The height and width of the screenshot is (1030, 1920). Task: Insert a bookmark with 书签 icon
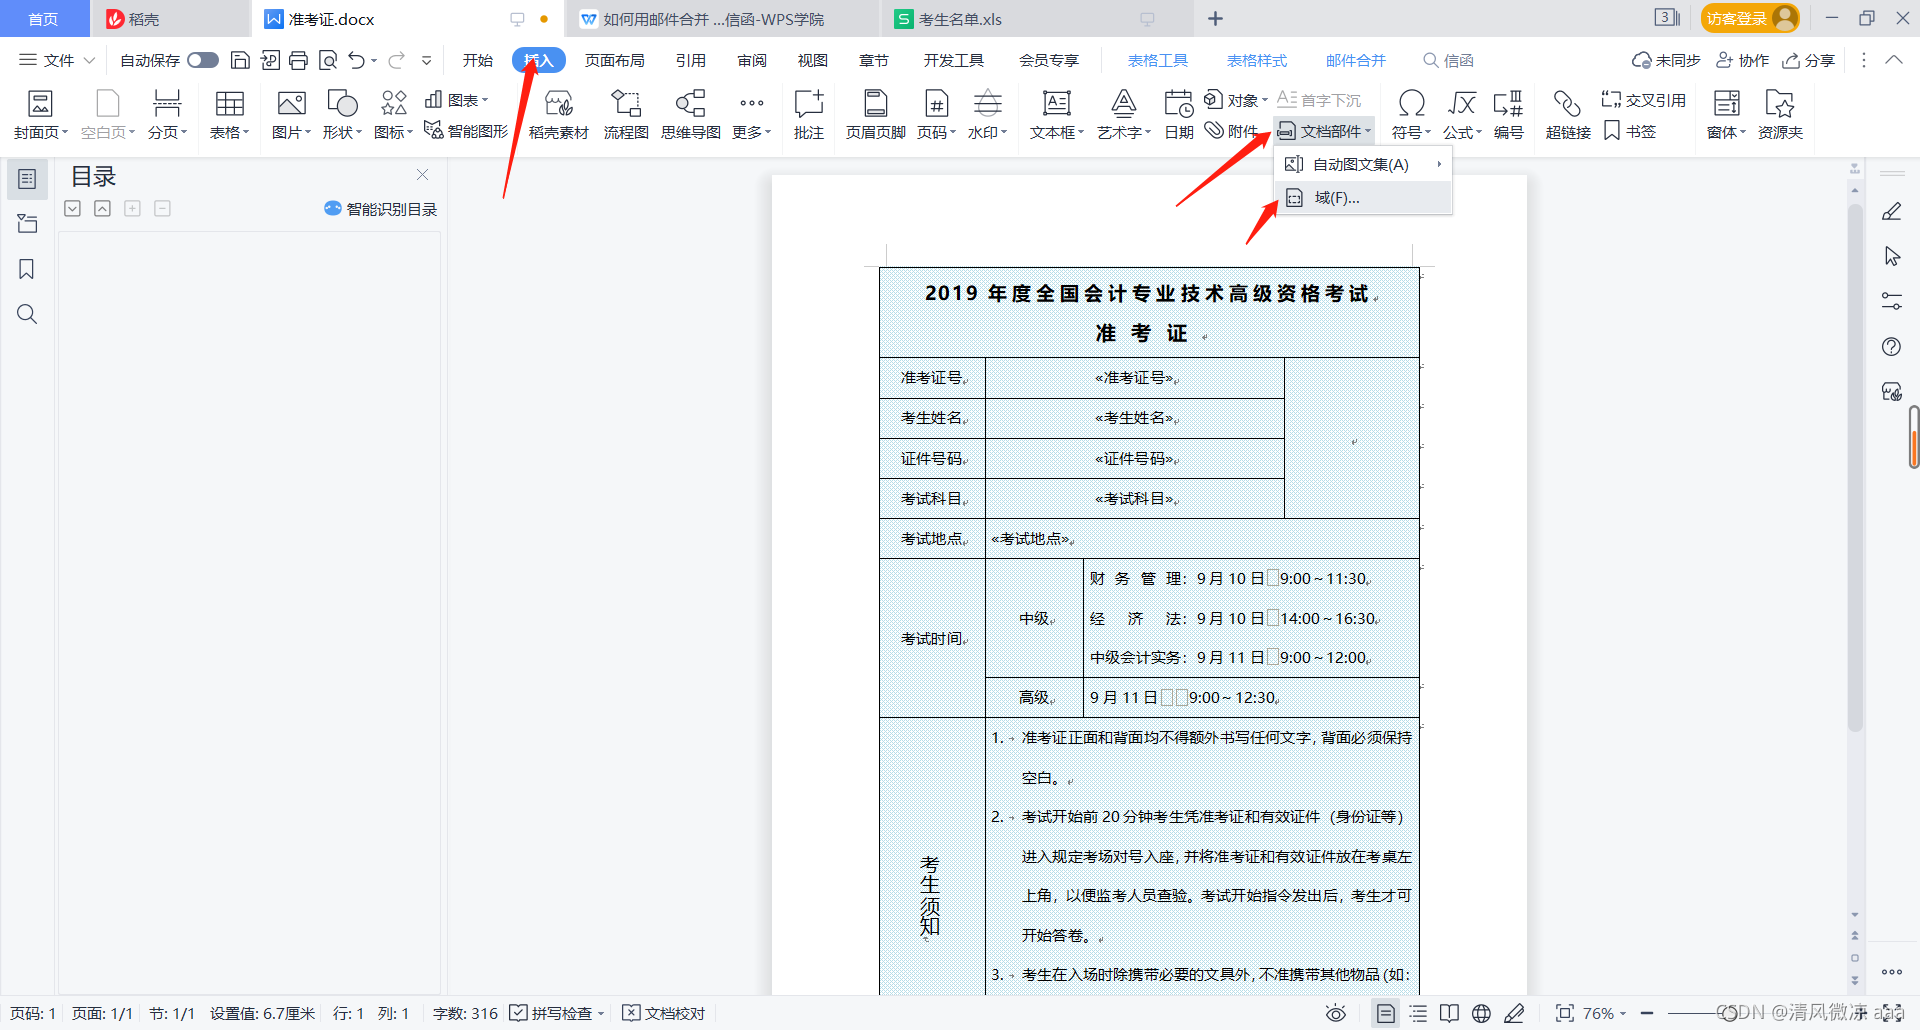pyautogui.click(x=1631, y=130)
